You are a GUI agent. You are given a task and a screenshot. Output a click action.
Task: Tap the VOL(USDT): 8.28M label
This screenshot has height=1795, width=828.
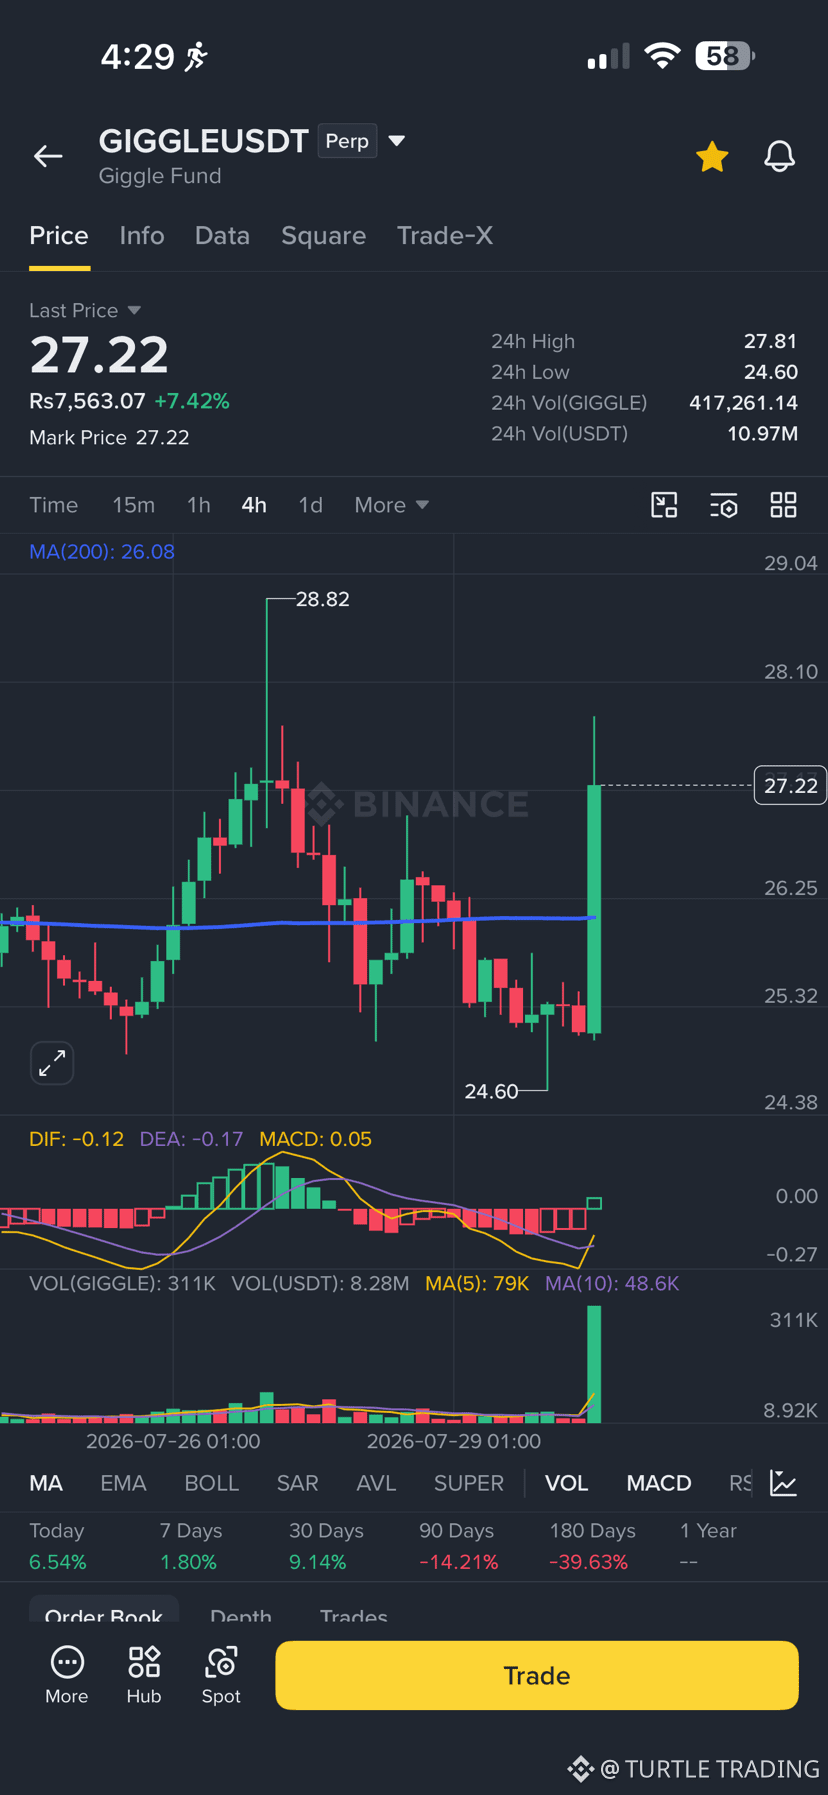(321, 1283)
